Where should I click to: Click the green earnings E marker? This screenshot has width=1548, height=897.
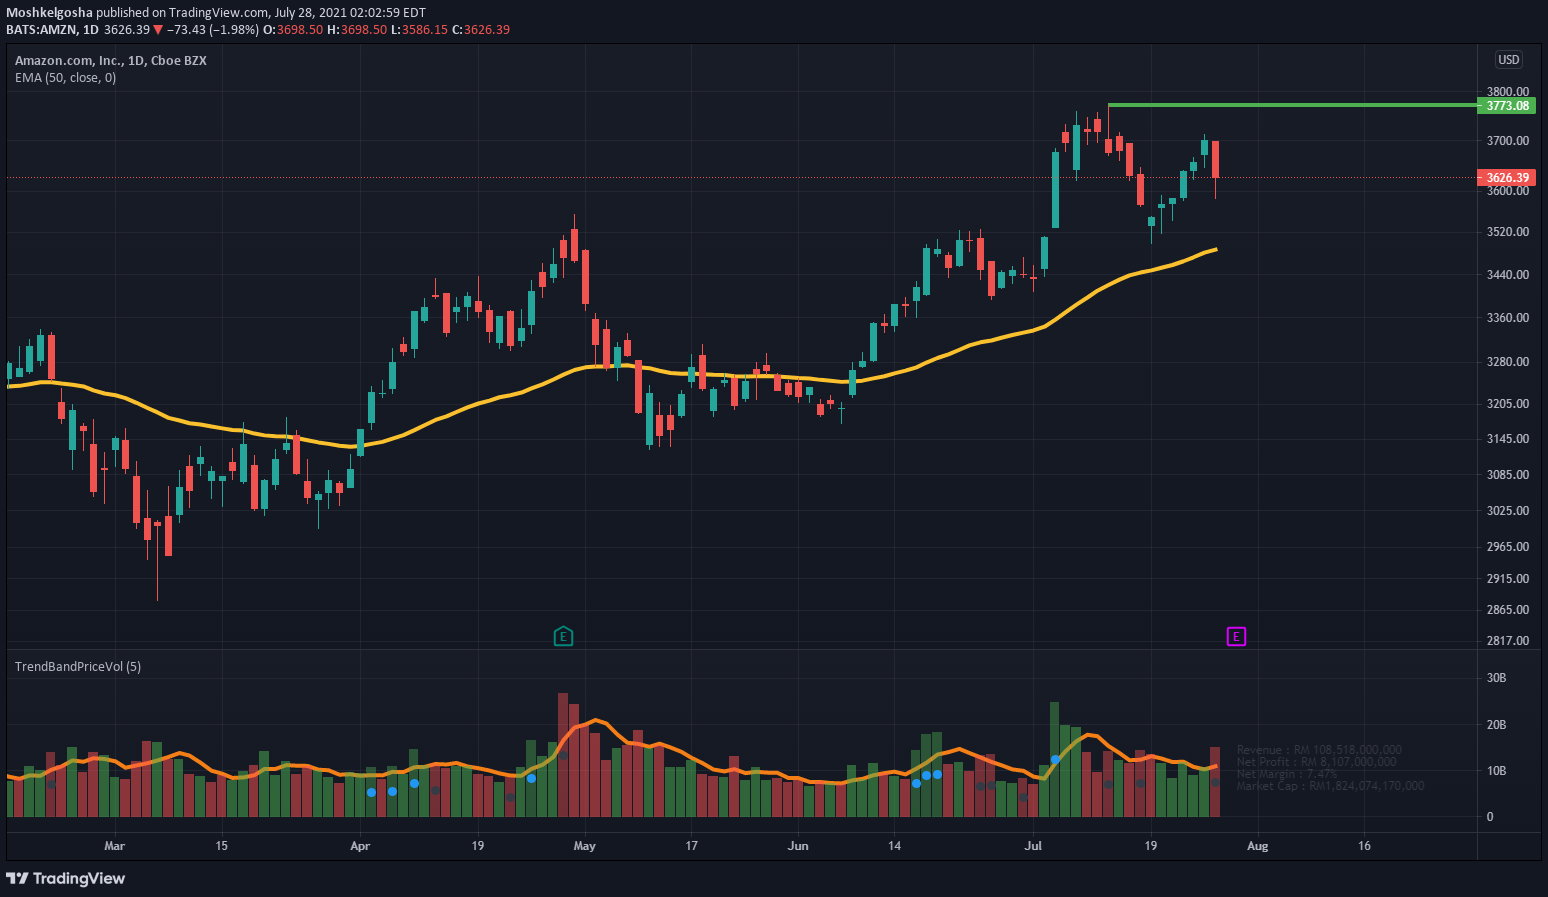[x=563, y=636]
